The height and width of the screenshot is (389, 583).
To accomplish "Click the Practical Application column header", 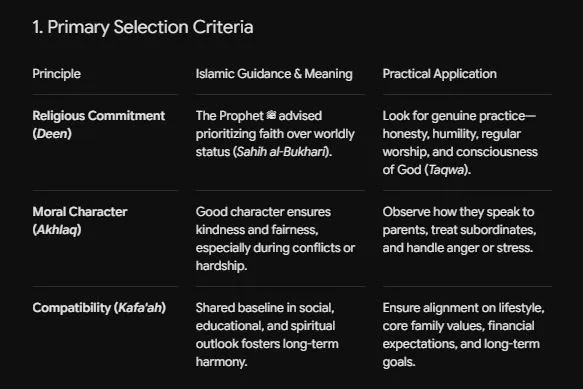I will pyautogui.click(x=439, y=74).
